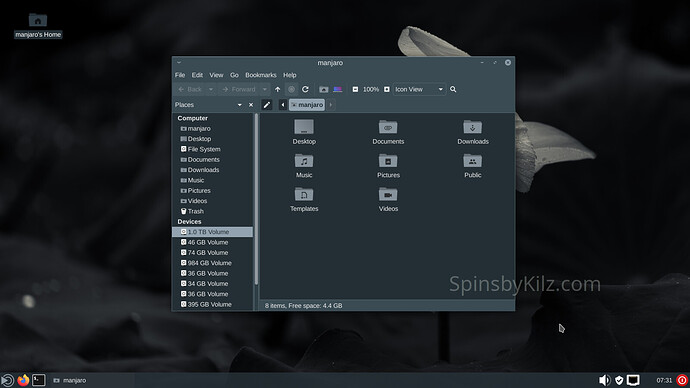690x388 pixels.
Task: Open the Icon View mode dropdown
Action: click(418, 89)
